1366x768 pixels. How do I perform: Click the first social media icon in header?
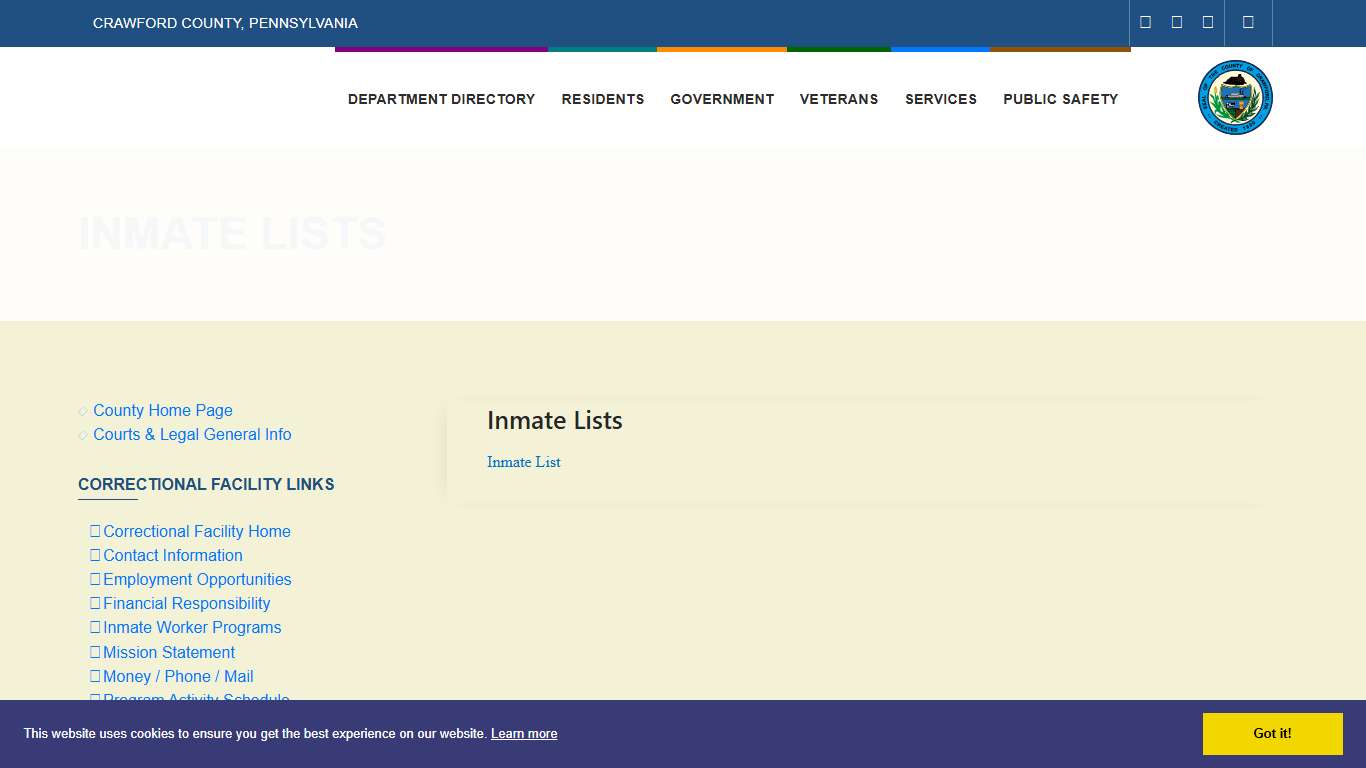click(x=1145, y=22)
